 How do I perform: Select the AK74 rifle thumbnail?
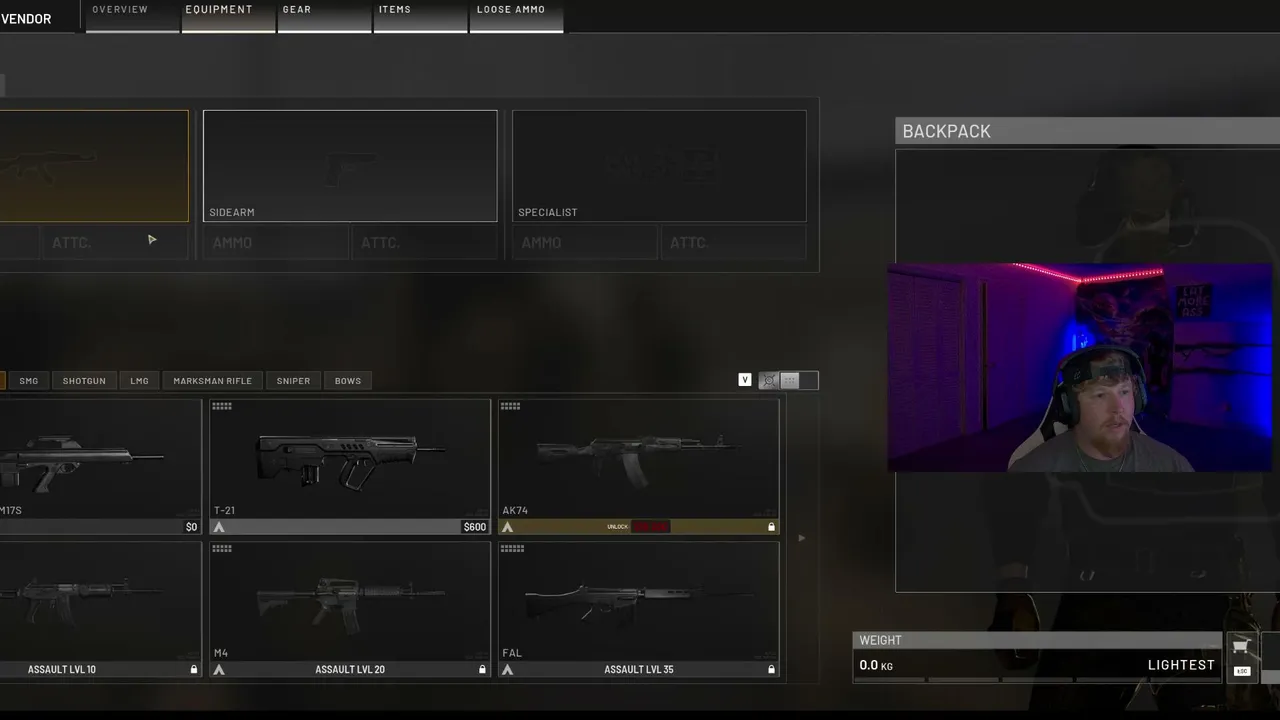(x=639, y=459)
